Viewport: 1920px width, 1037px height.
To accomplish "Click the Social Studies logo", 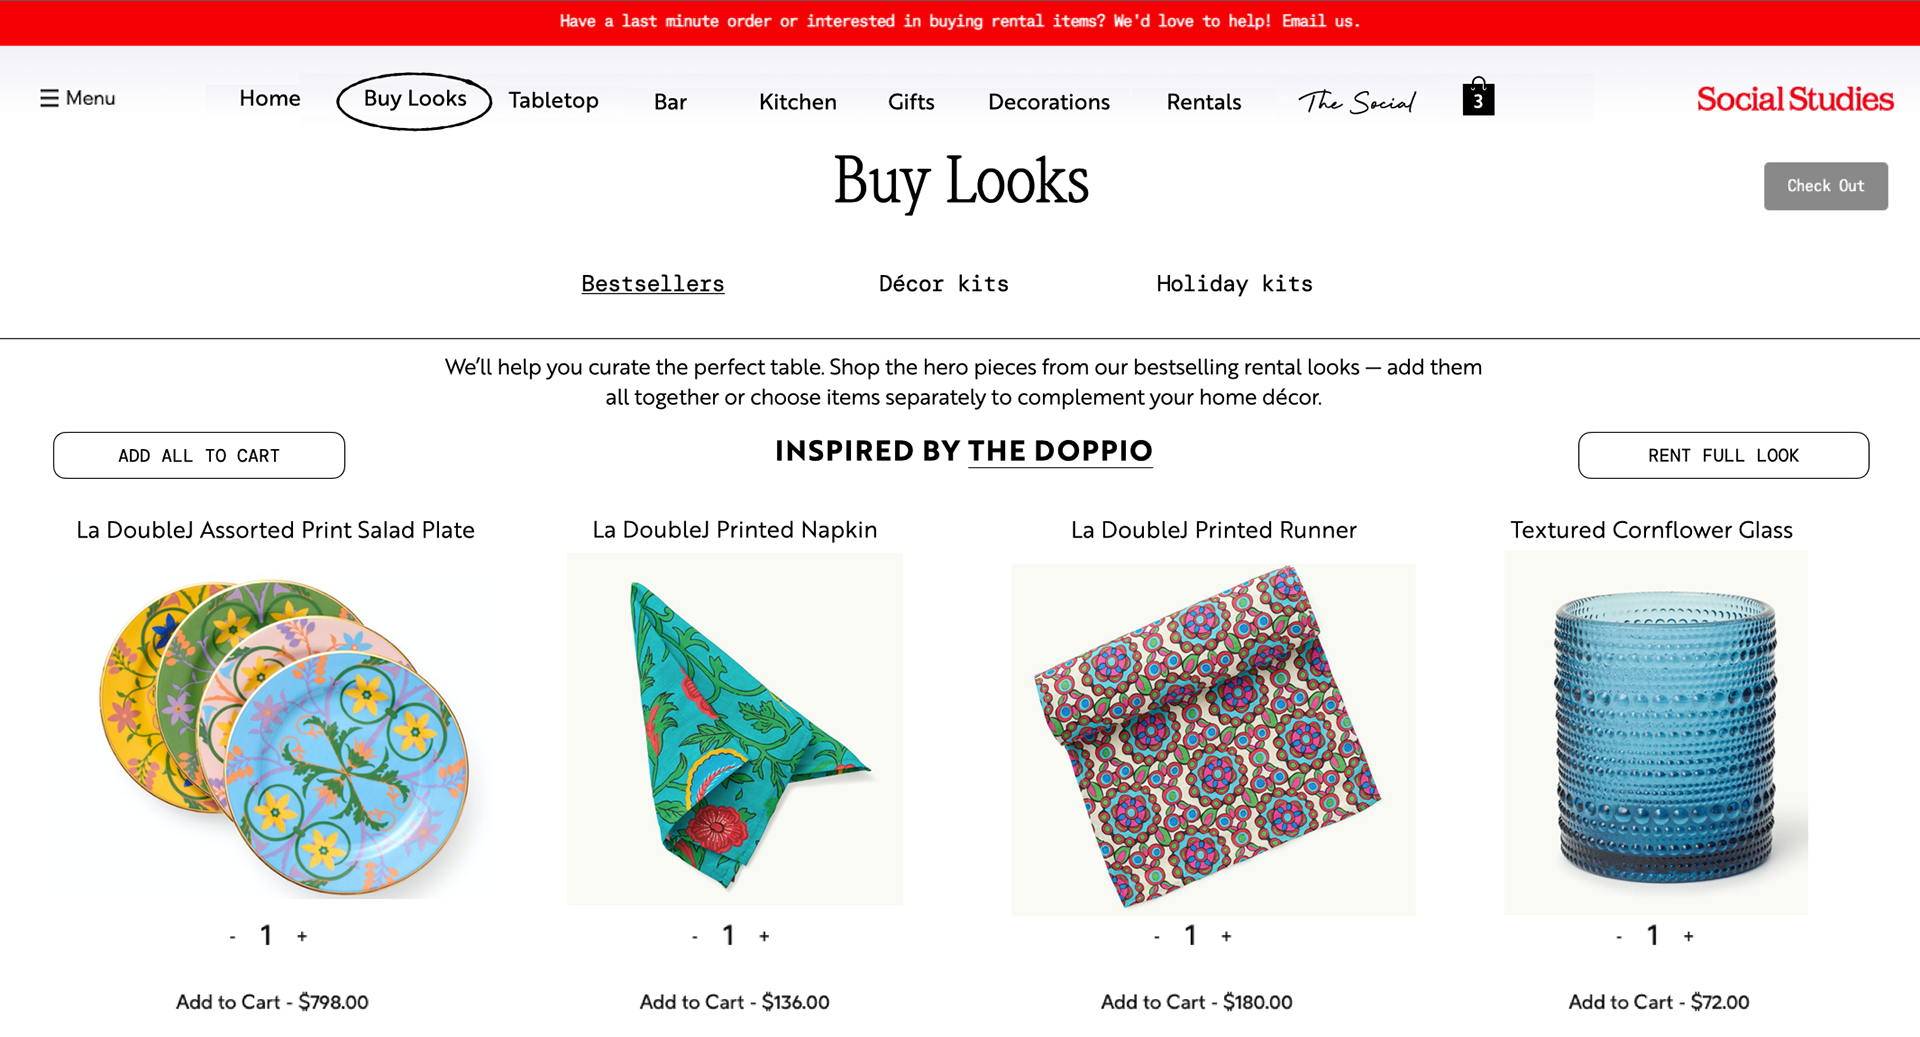I will pos(1794,99).
